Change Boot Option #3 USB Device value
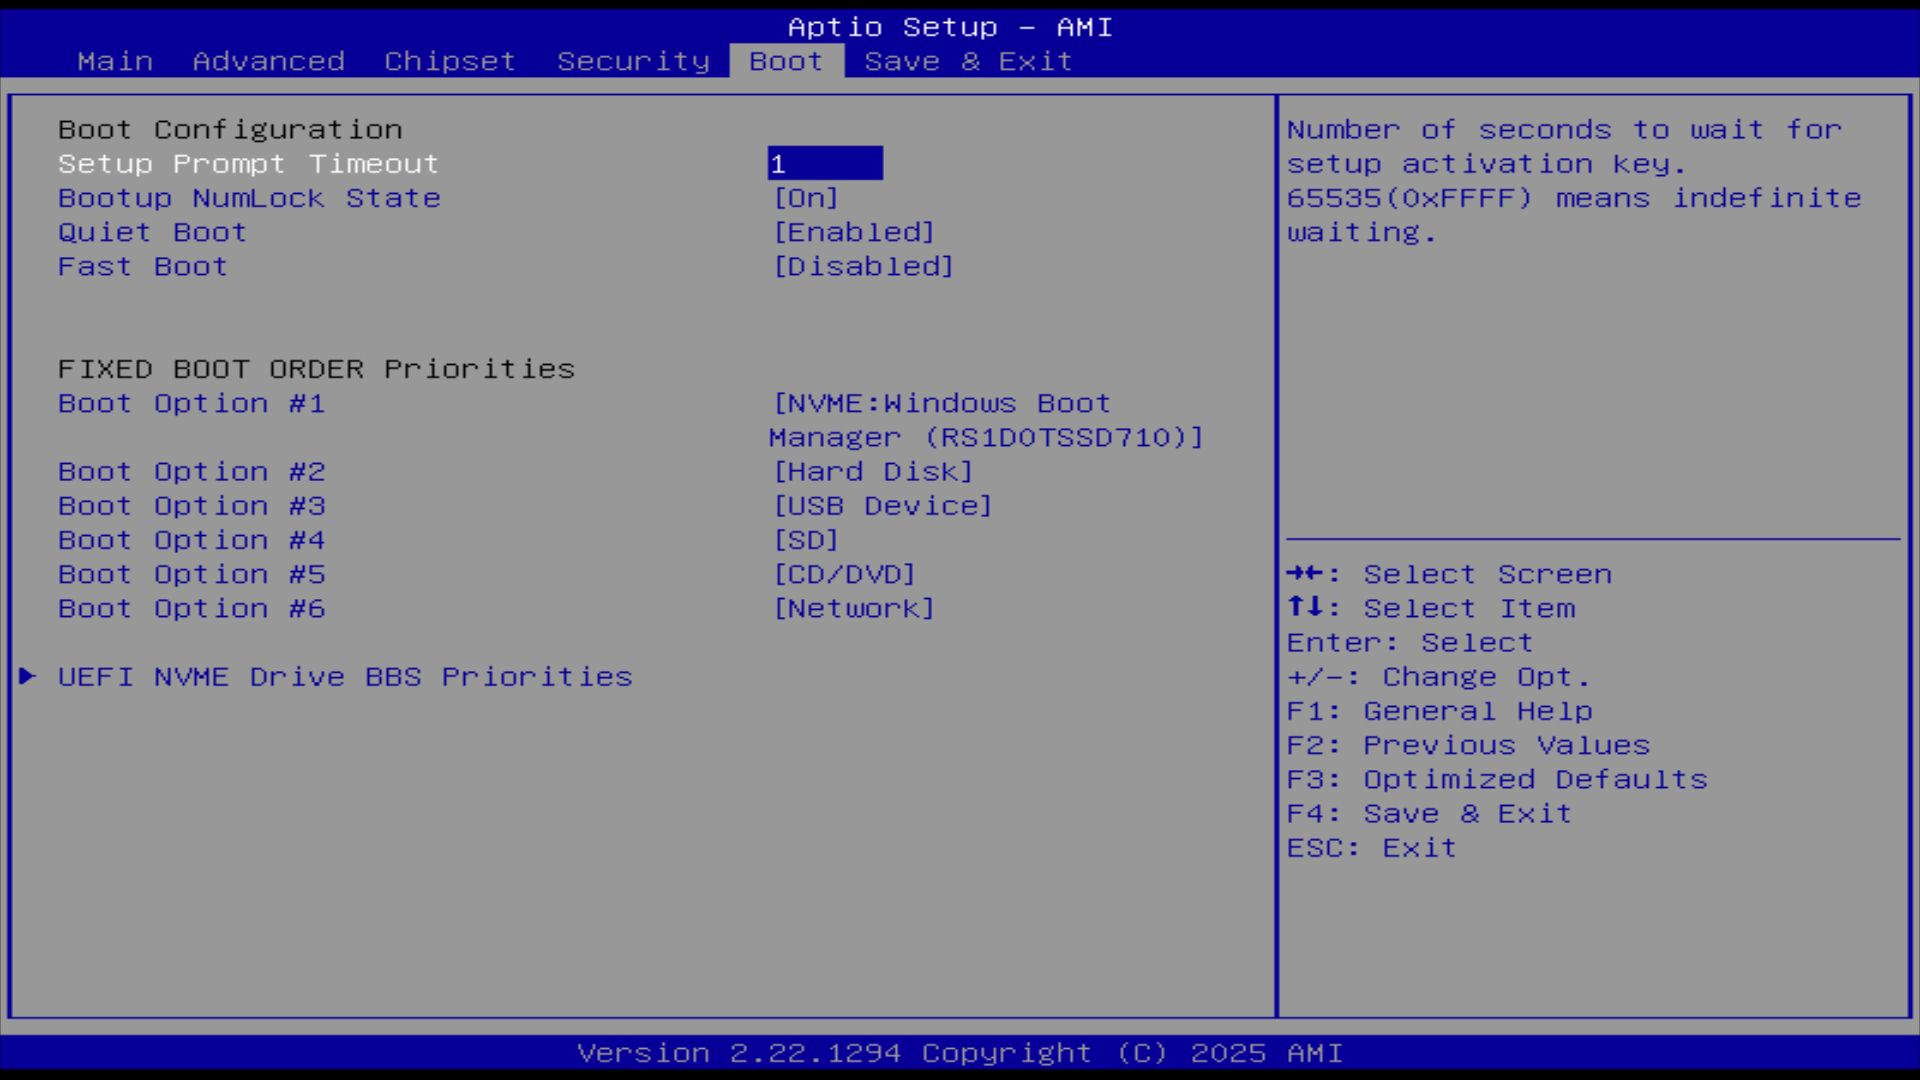This screenshot has height=1080, width=1920. click(x=882, y=506)
